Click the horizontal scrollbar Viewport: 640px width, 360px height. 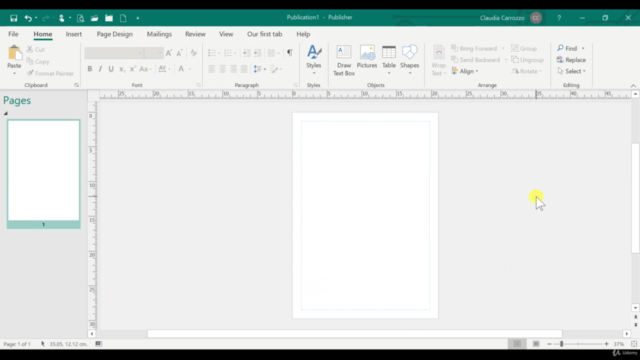(x=354, y=334)
